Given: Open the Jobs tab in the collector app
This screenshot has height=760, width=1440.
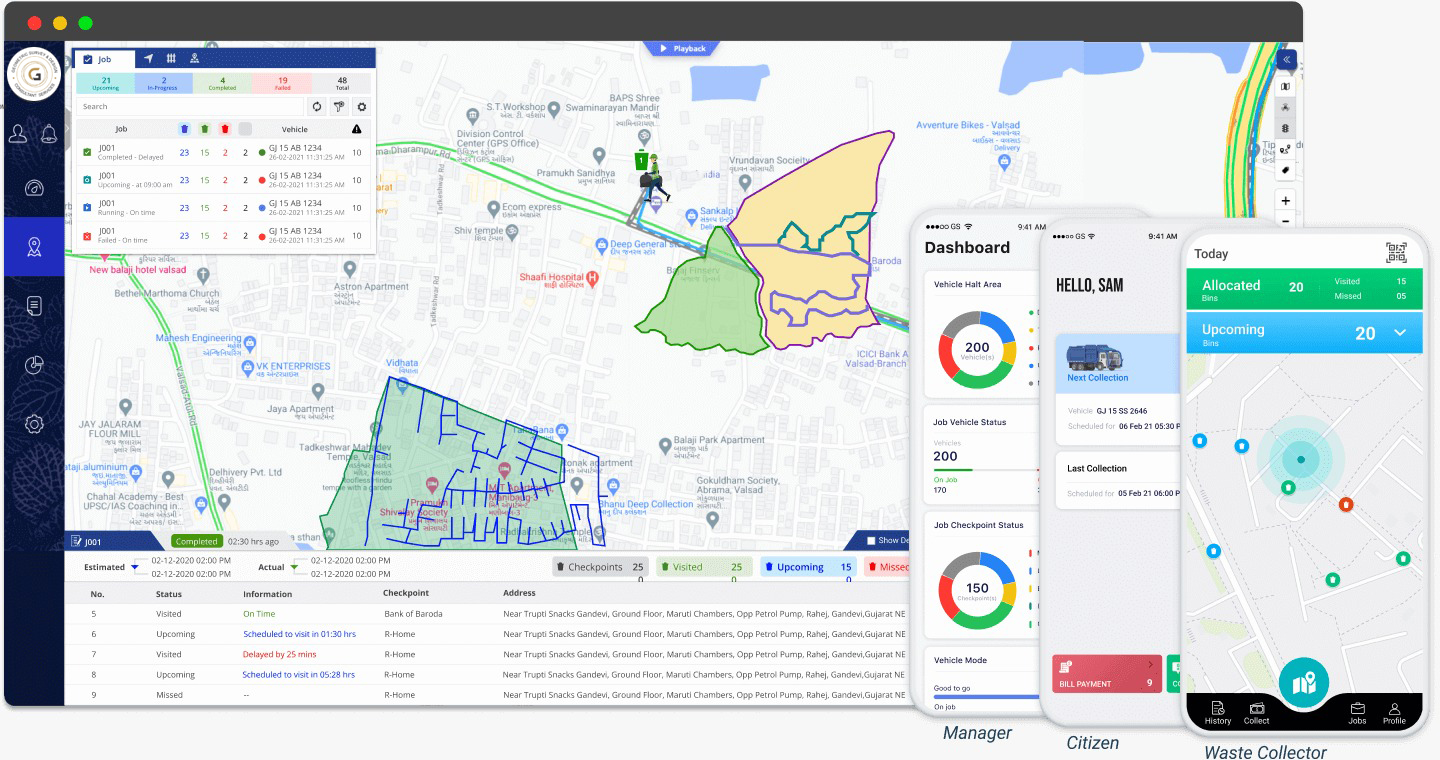Looking at the screenshot, I should (1357, 712).
